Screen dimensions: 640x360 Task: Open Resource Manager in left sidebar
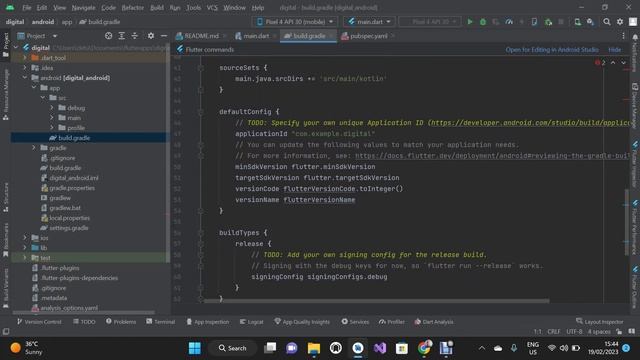(6, 94)
